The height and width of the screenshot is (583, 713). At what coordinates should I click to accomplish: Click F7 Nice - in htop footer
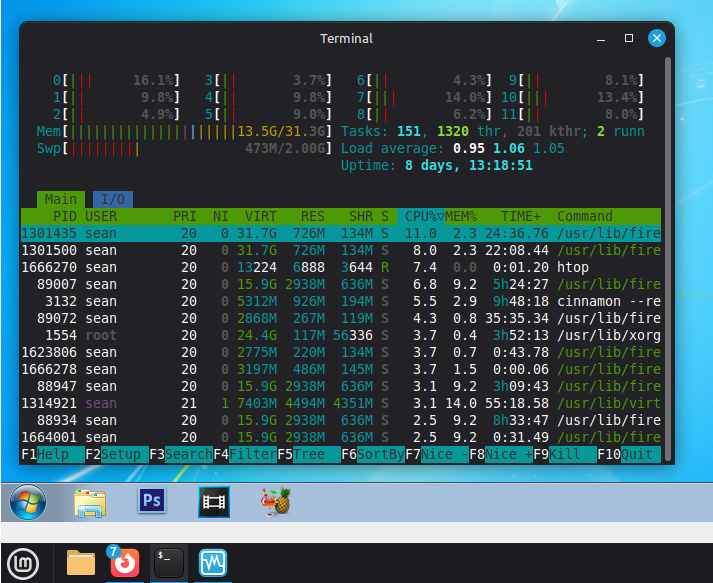pos(437,454)
